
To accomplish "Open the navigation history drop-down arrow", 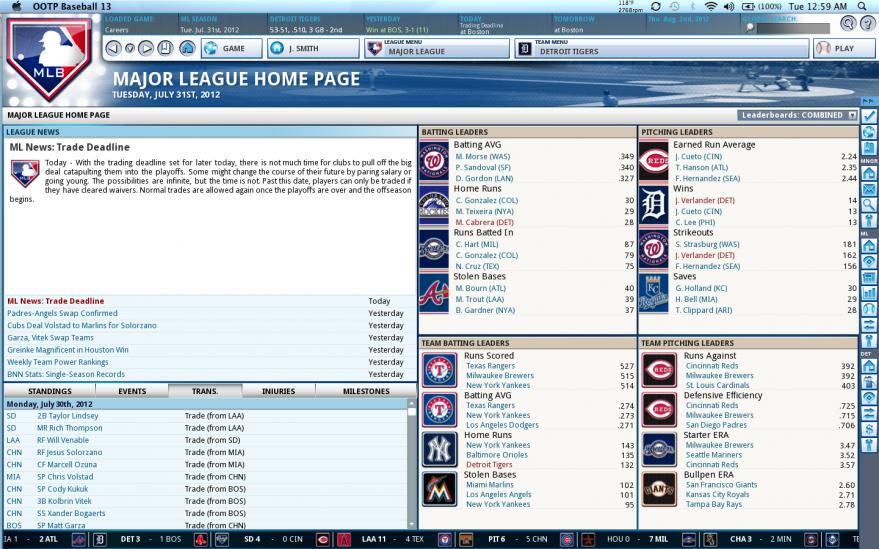I will [129, 48].
